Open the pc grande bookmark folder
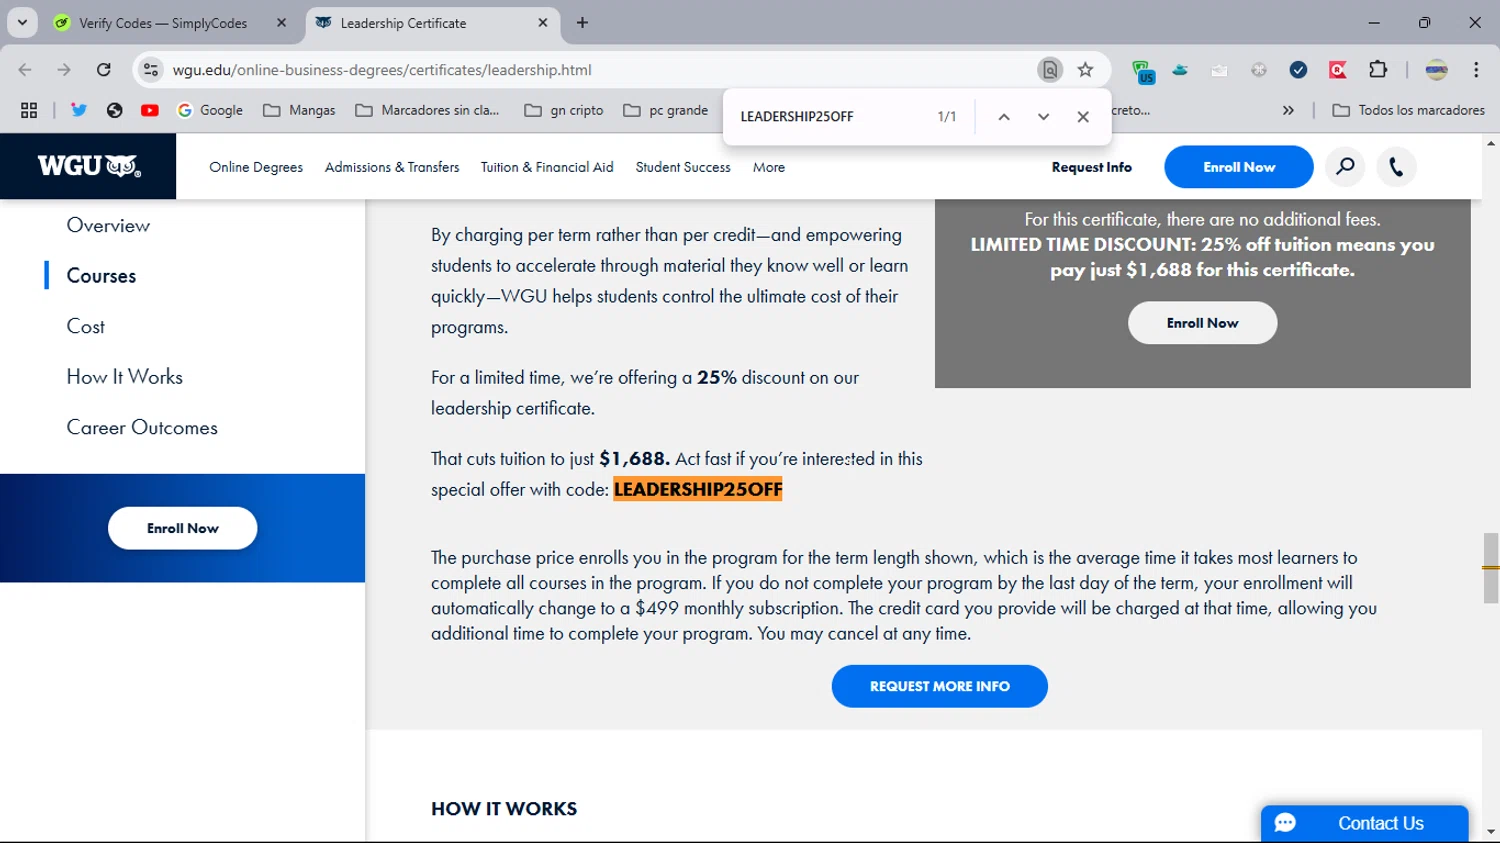This screenshot has height=843, width=1500. 665,110
